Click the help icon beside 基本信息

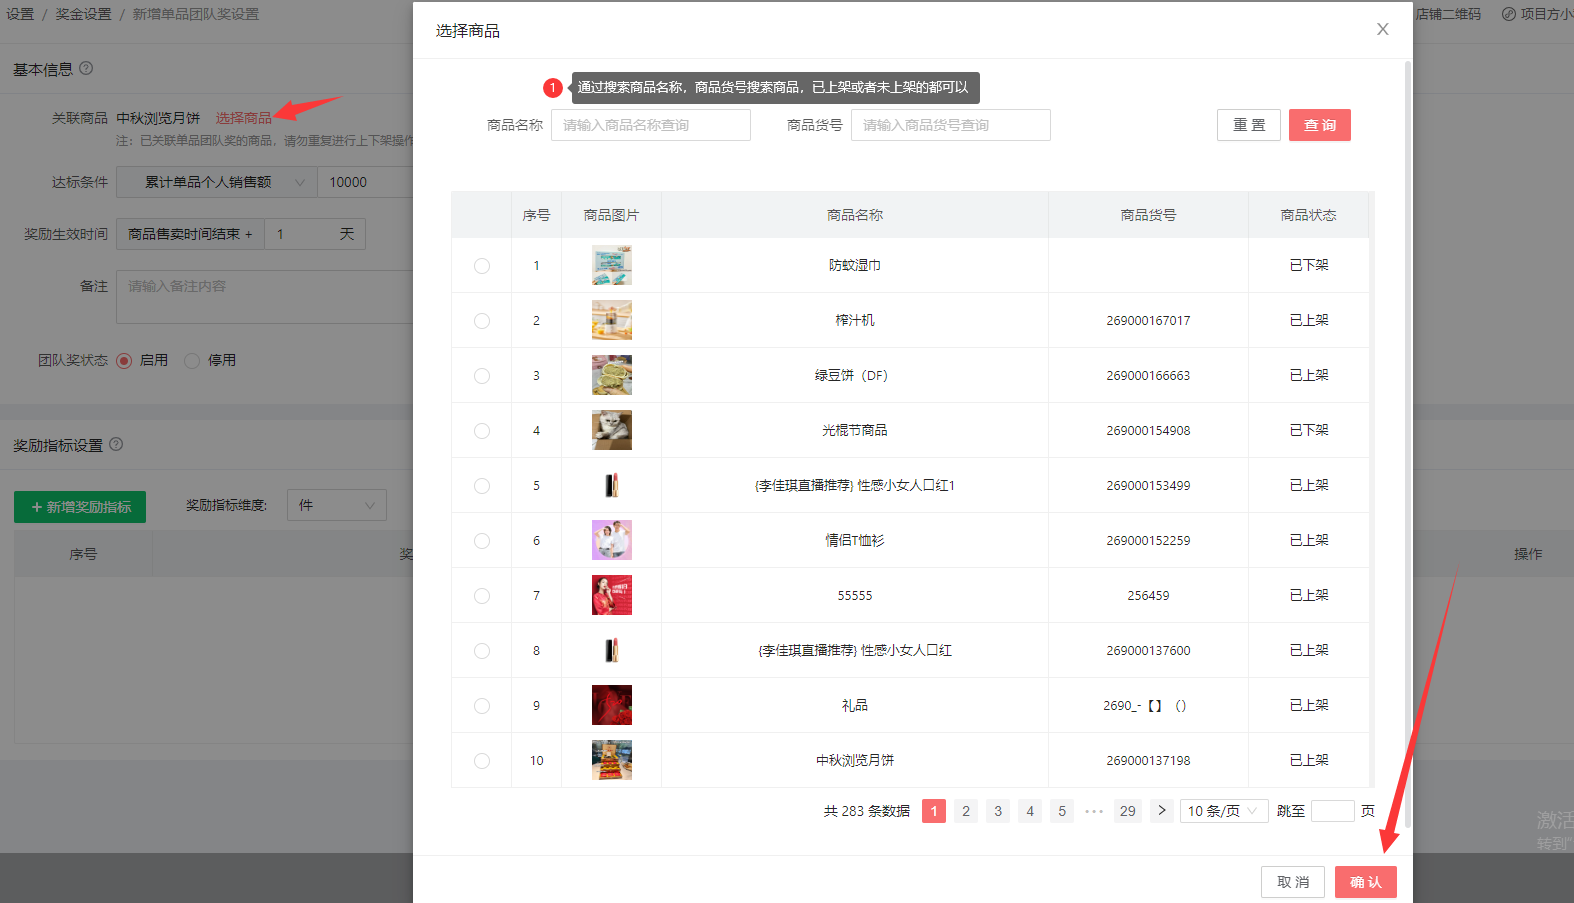[x=86, y=68]
